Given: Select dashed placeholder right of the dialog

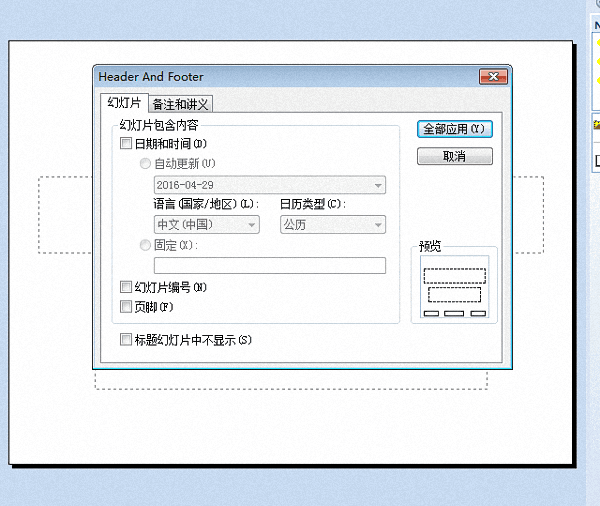Looking at the screenshot, I should click(x=528, y=214).
